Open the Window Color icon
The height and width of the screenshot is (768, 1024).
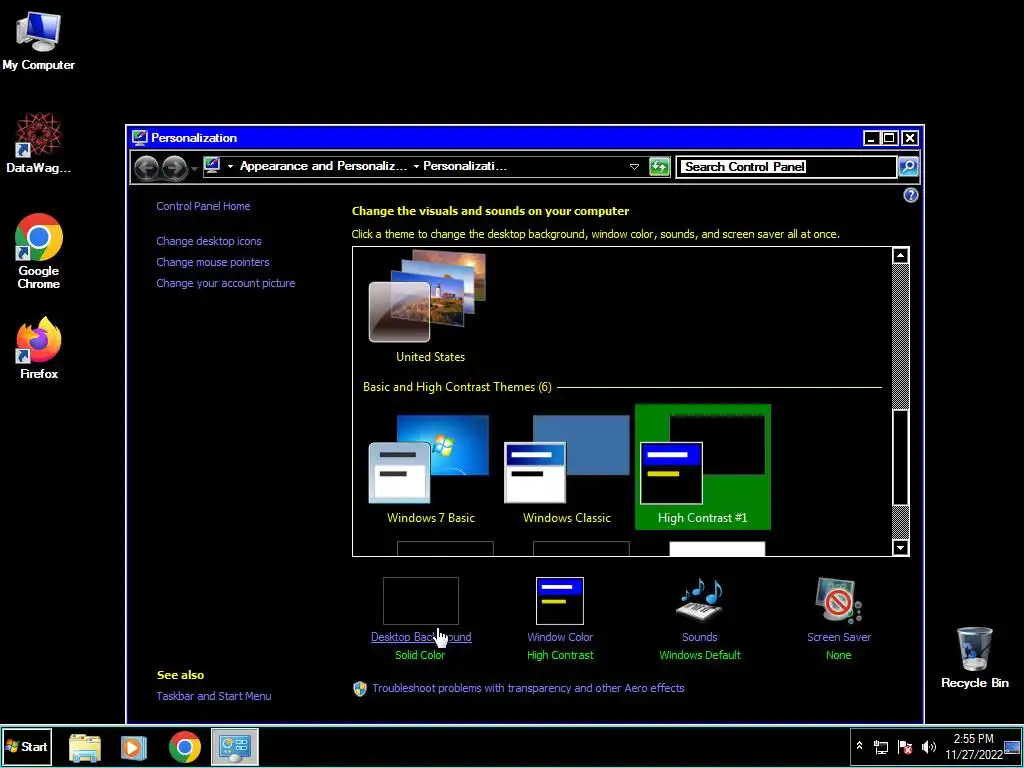coord(560,601)
